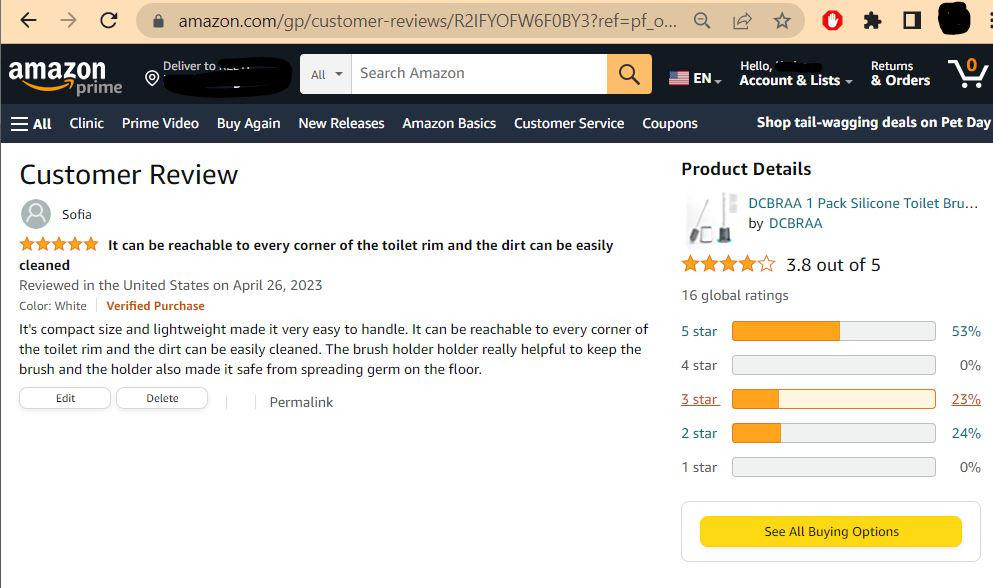The image size is (993, 588).
Task: Open the EN language selector
Action: [x=695, y=79]
